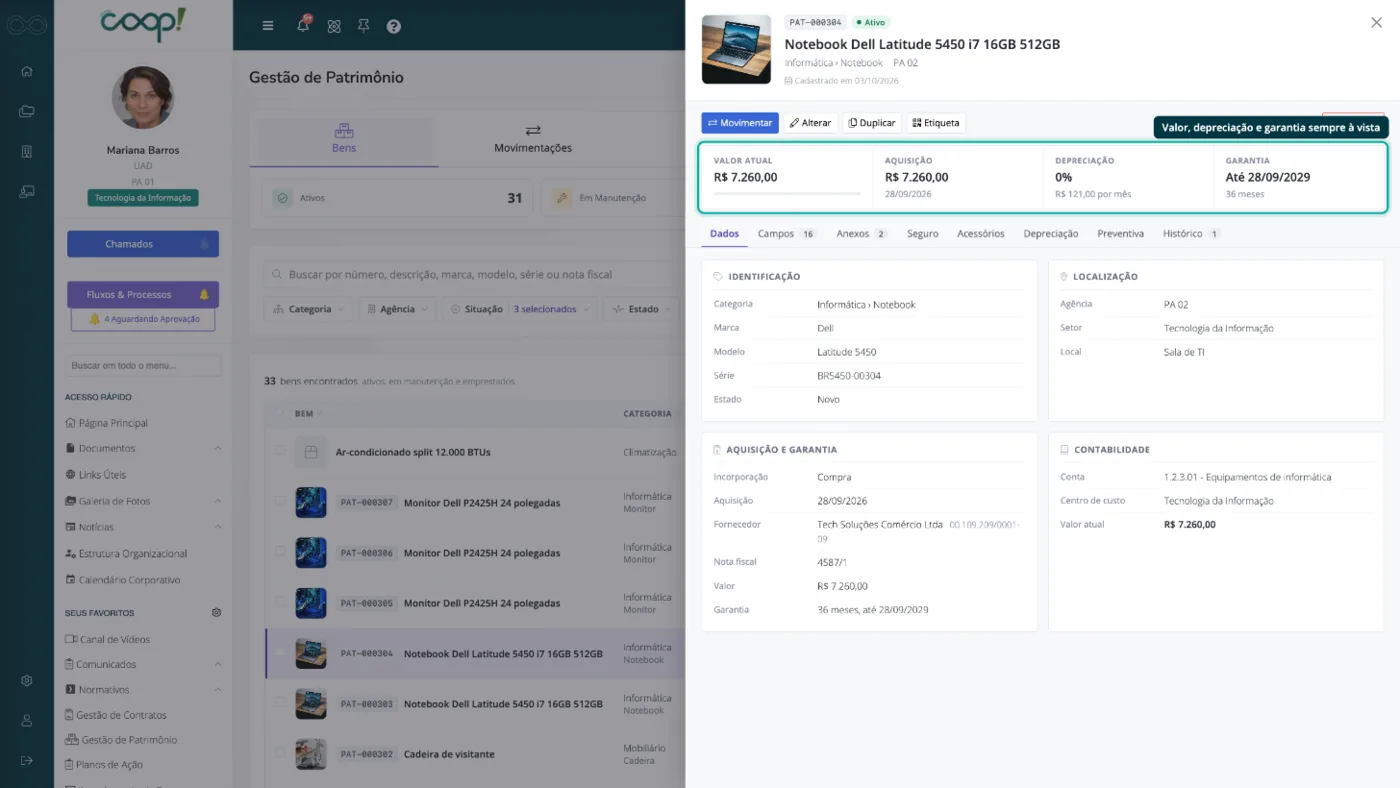The width and height of the screenshot is (1400, 788).
Task: Select the checkbox for PAT-000303 row
Action: [x=280, y=704]
